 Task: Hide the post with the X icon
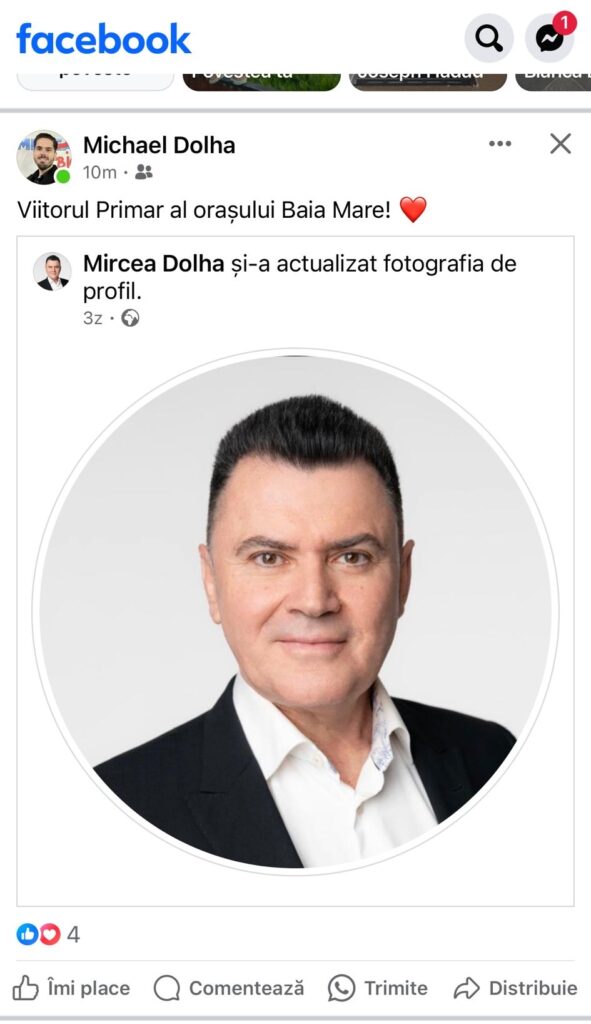click(x=560, y=144)
